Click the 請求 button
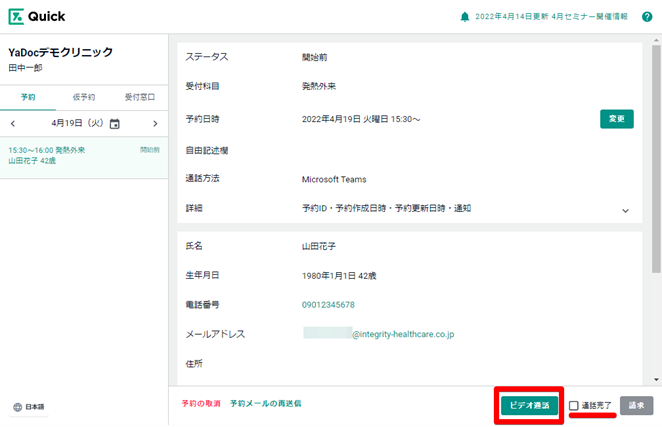The image size is (662, 427). (x=638, y=405)
